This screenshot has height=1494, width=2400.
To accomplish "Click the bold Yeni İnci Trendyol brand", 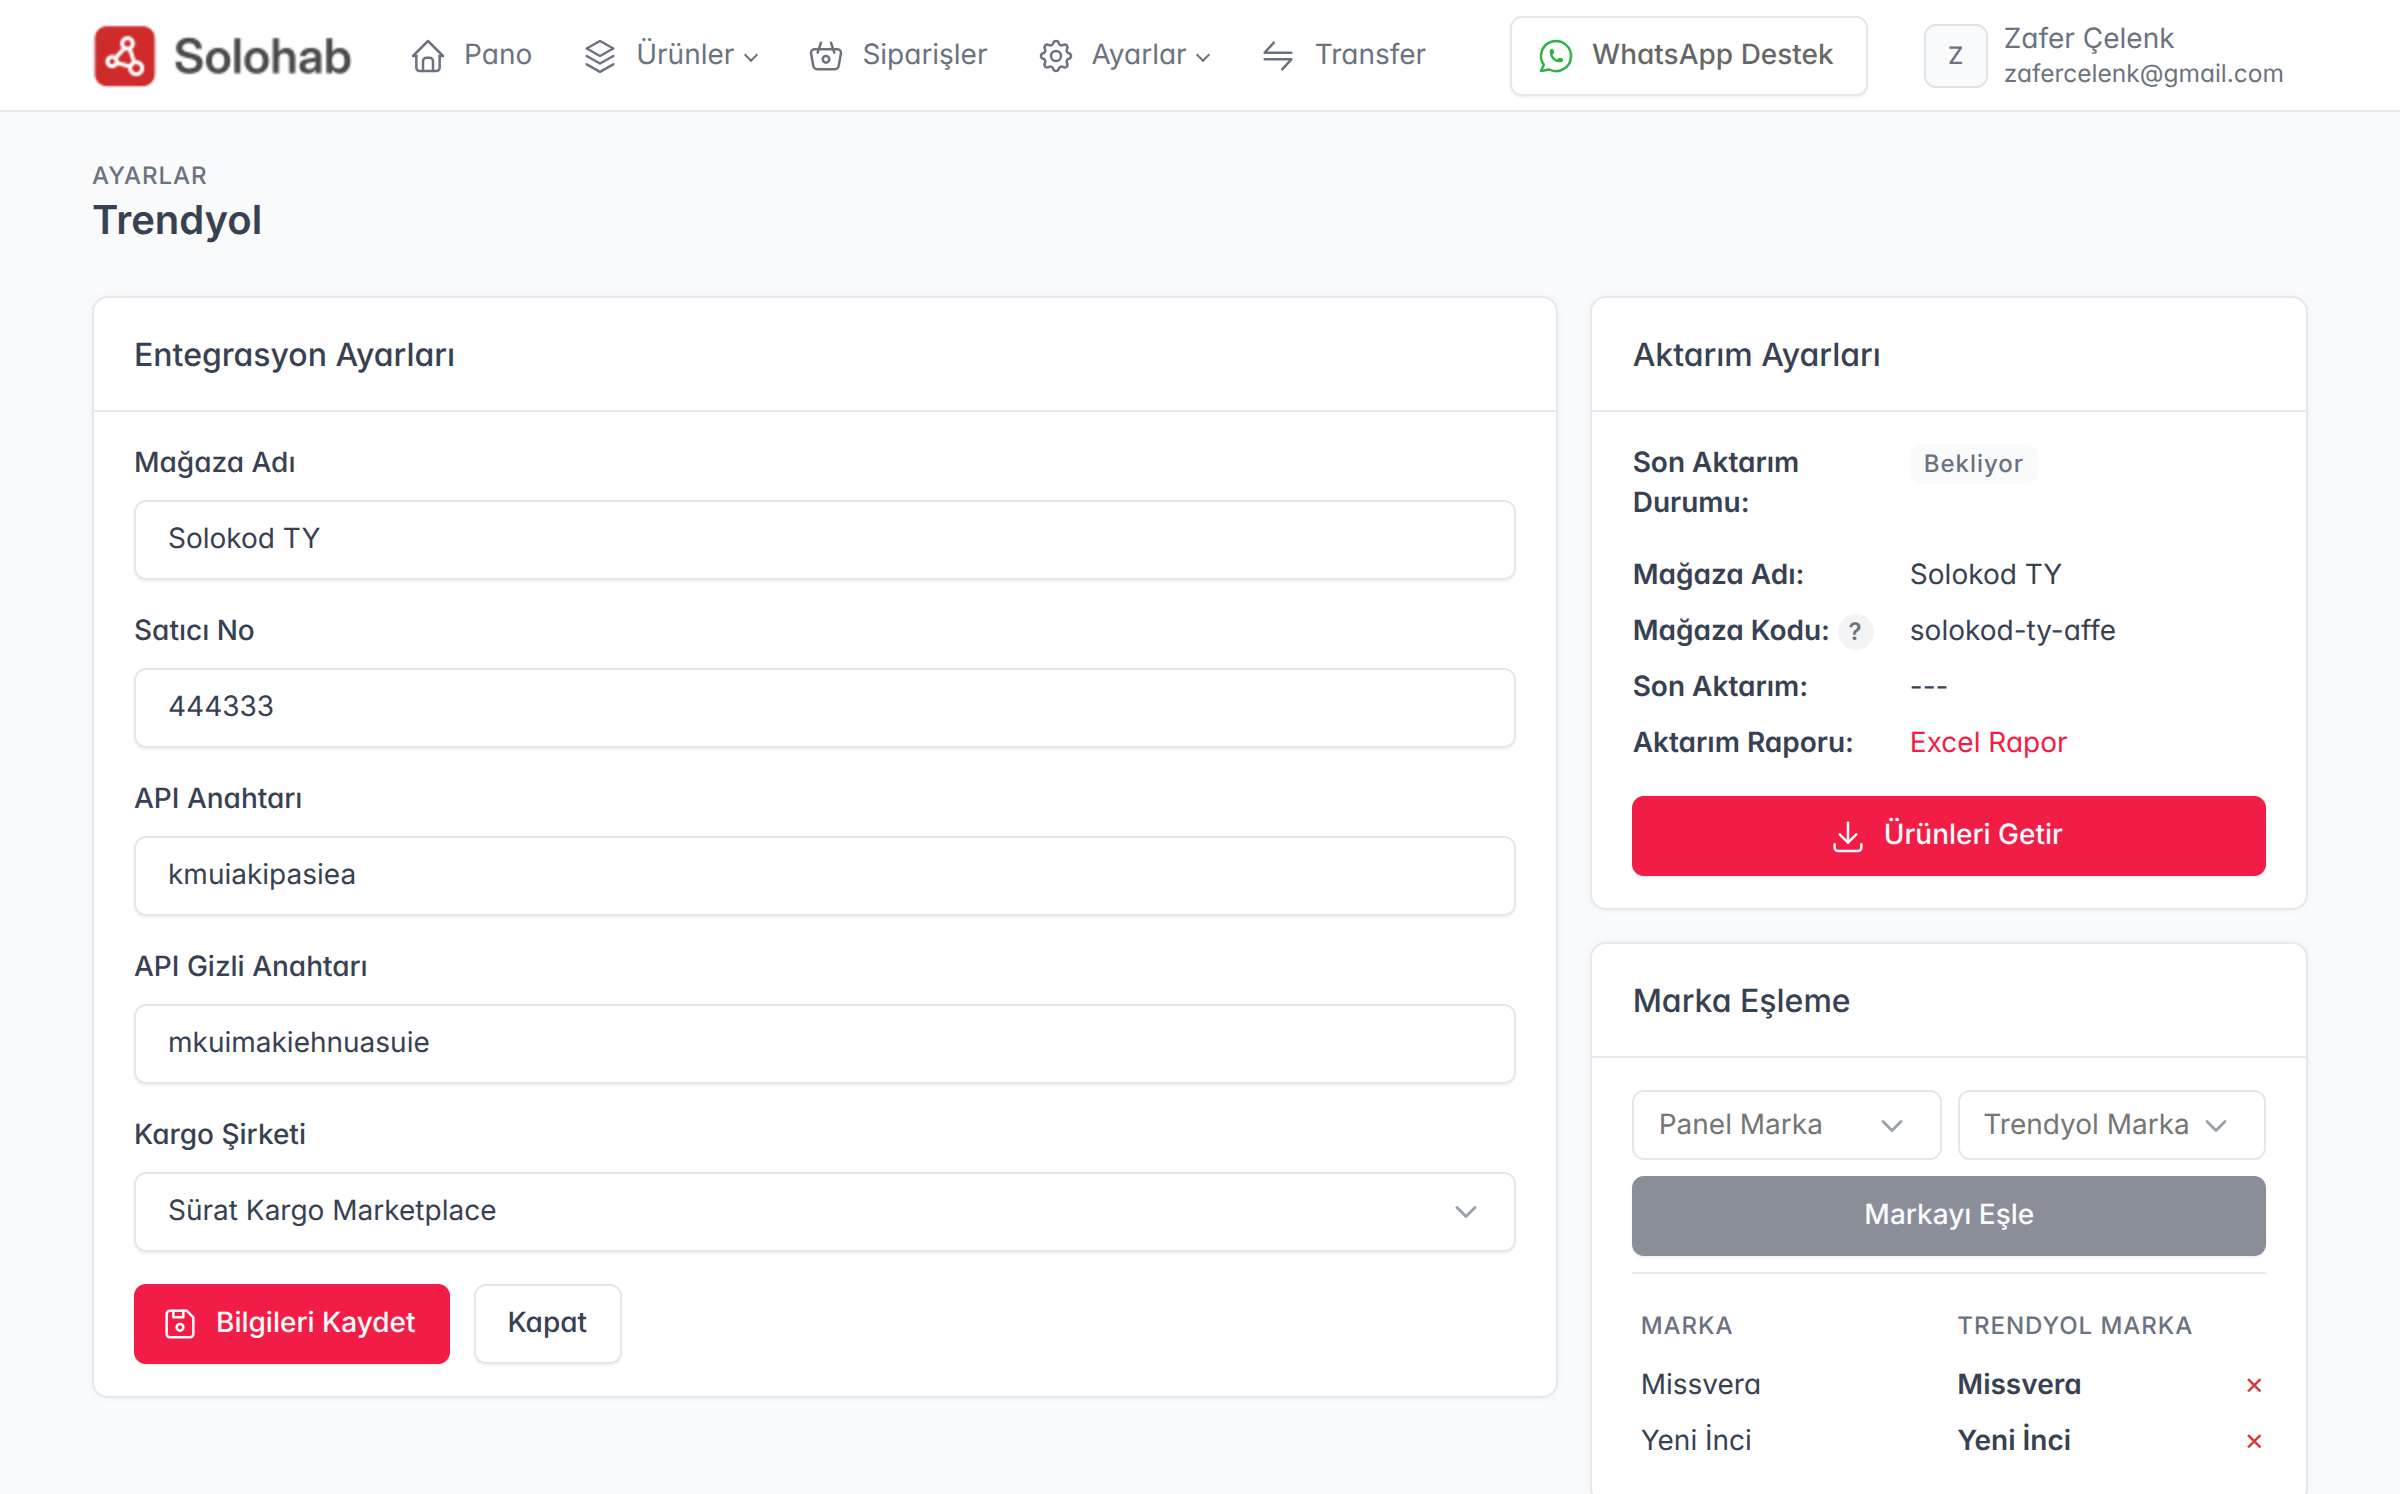I will click(2014, 1440).
